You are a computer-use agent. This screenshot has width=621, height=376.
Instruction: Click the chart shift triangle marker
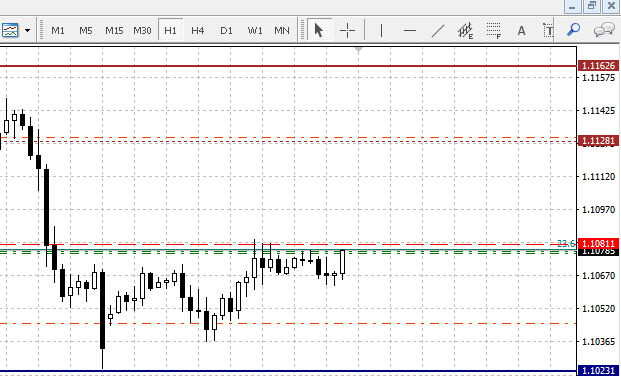point(358,50)
